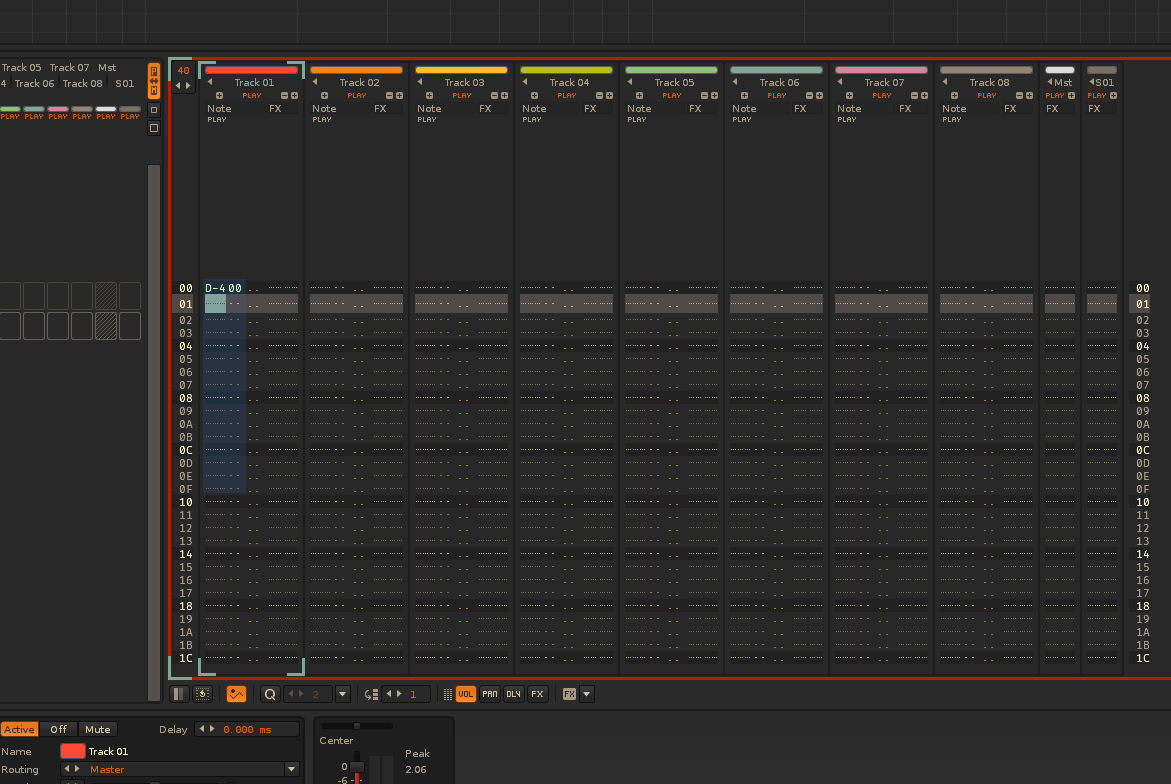Image resolution: width=1171 pixels, height=784 pixels.
Task: Select the Mute track state tab
Action: coord(97,730)
